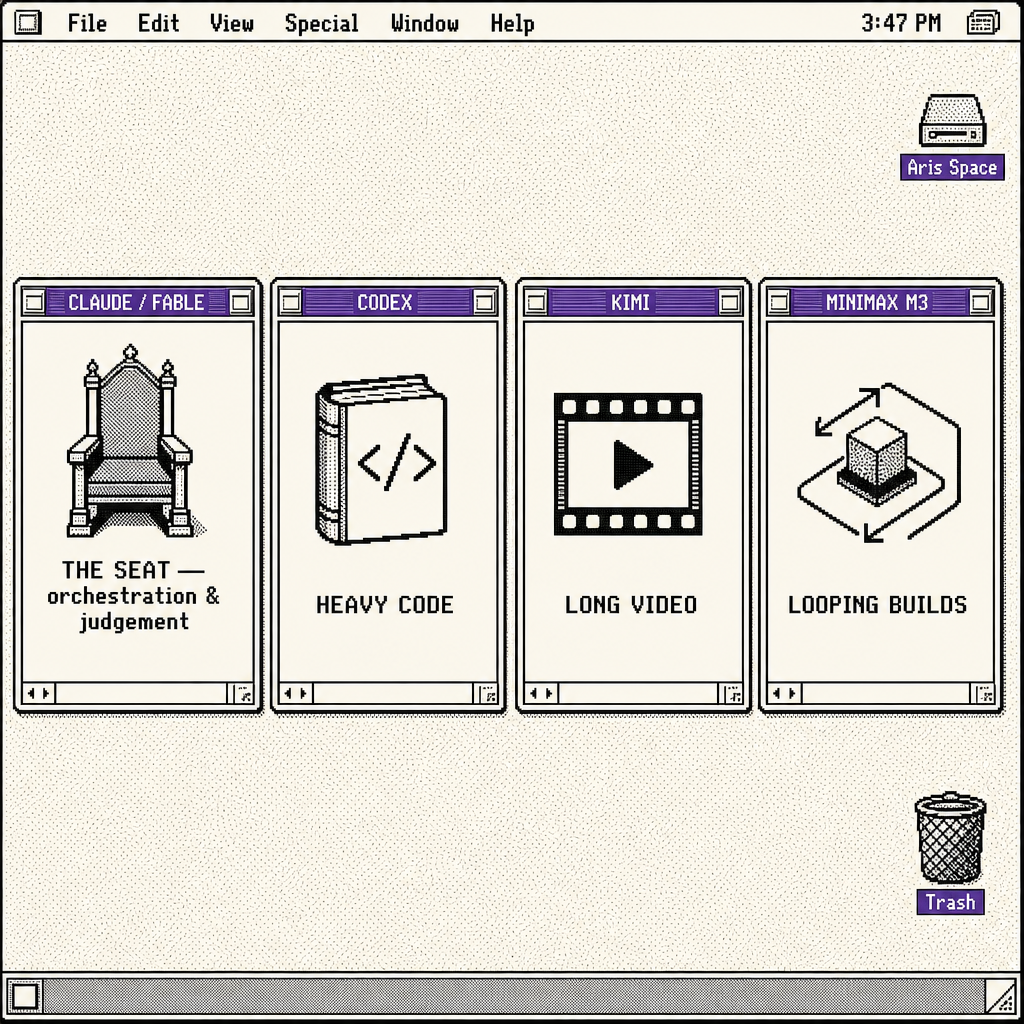
Task: Click the system menu icon left of File
Action: click(x=28, y=23)
